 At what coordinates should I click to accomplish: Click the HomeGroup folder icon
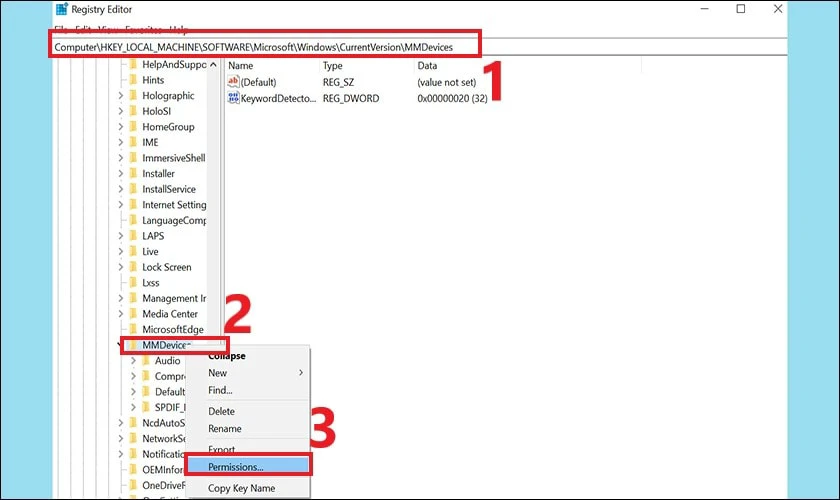click(133, 126)
